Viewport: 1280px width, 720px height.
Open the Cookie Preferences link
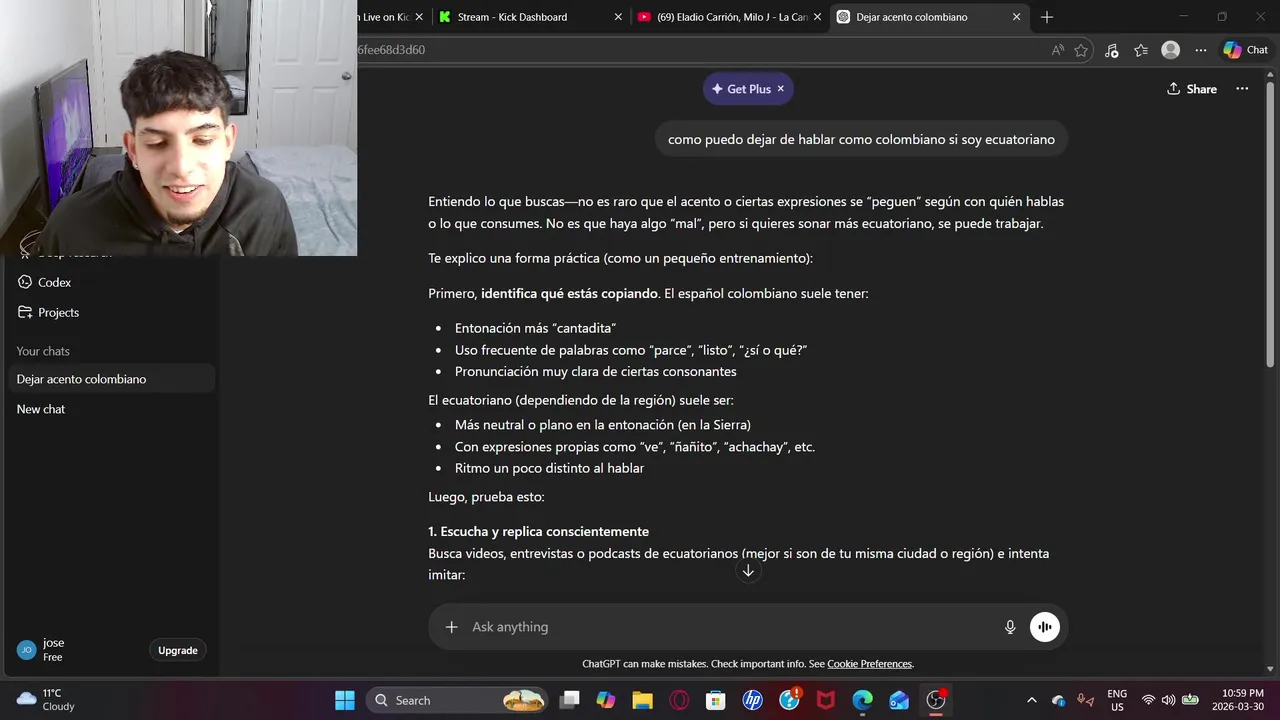click(869, 664)
